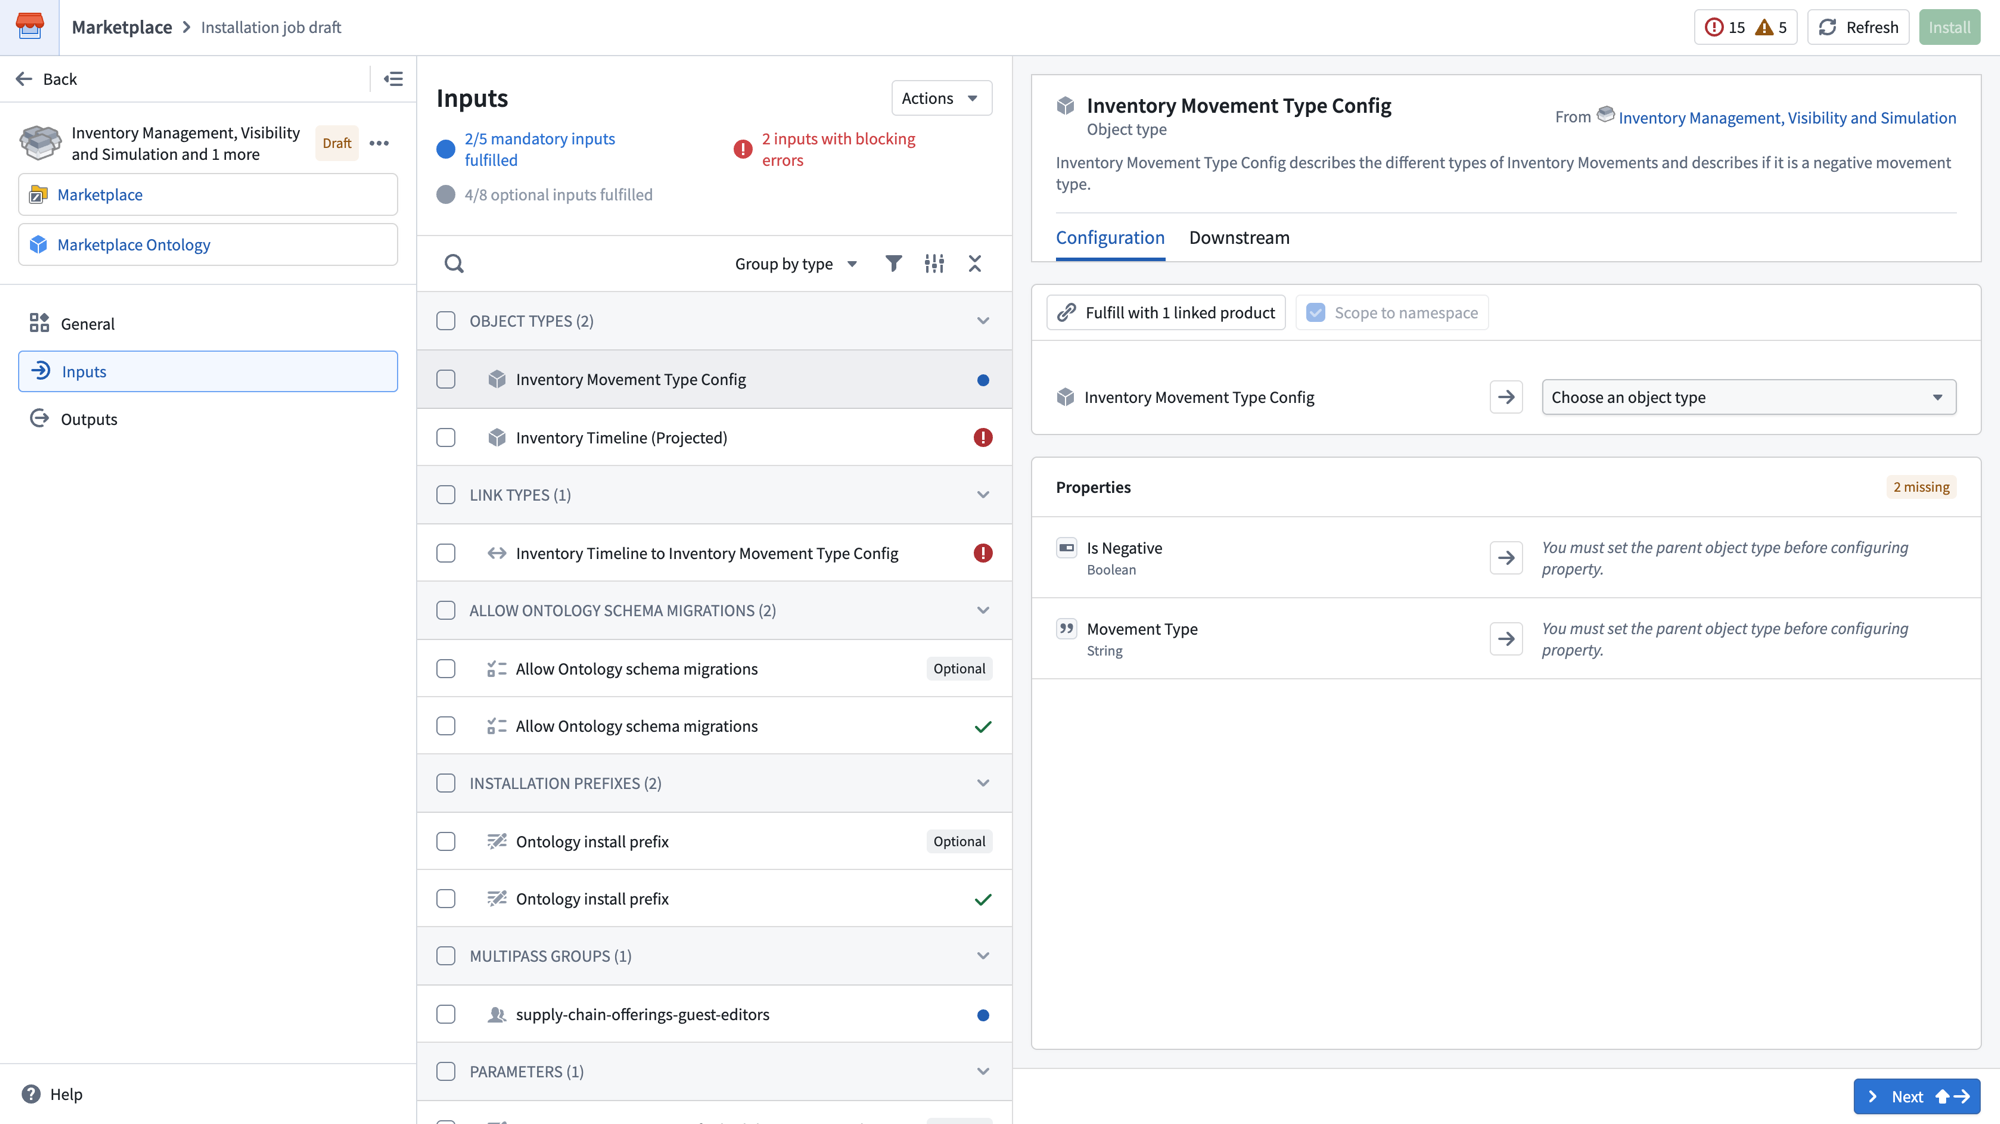Select Inventory Timeline to Inventory Movement Type Config row
This screenshot has height=1124, width=2000.
[x=714, y=553]
